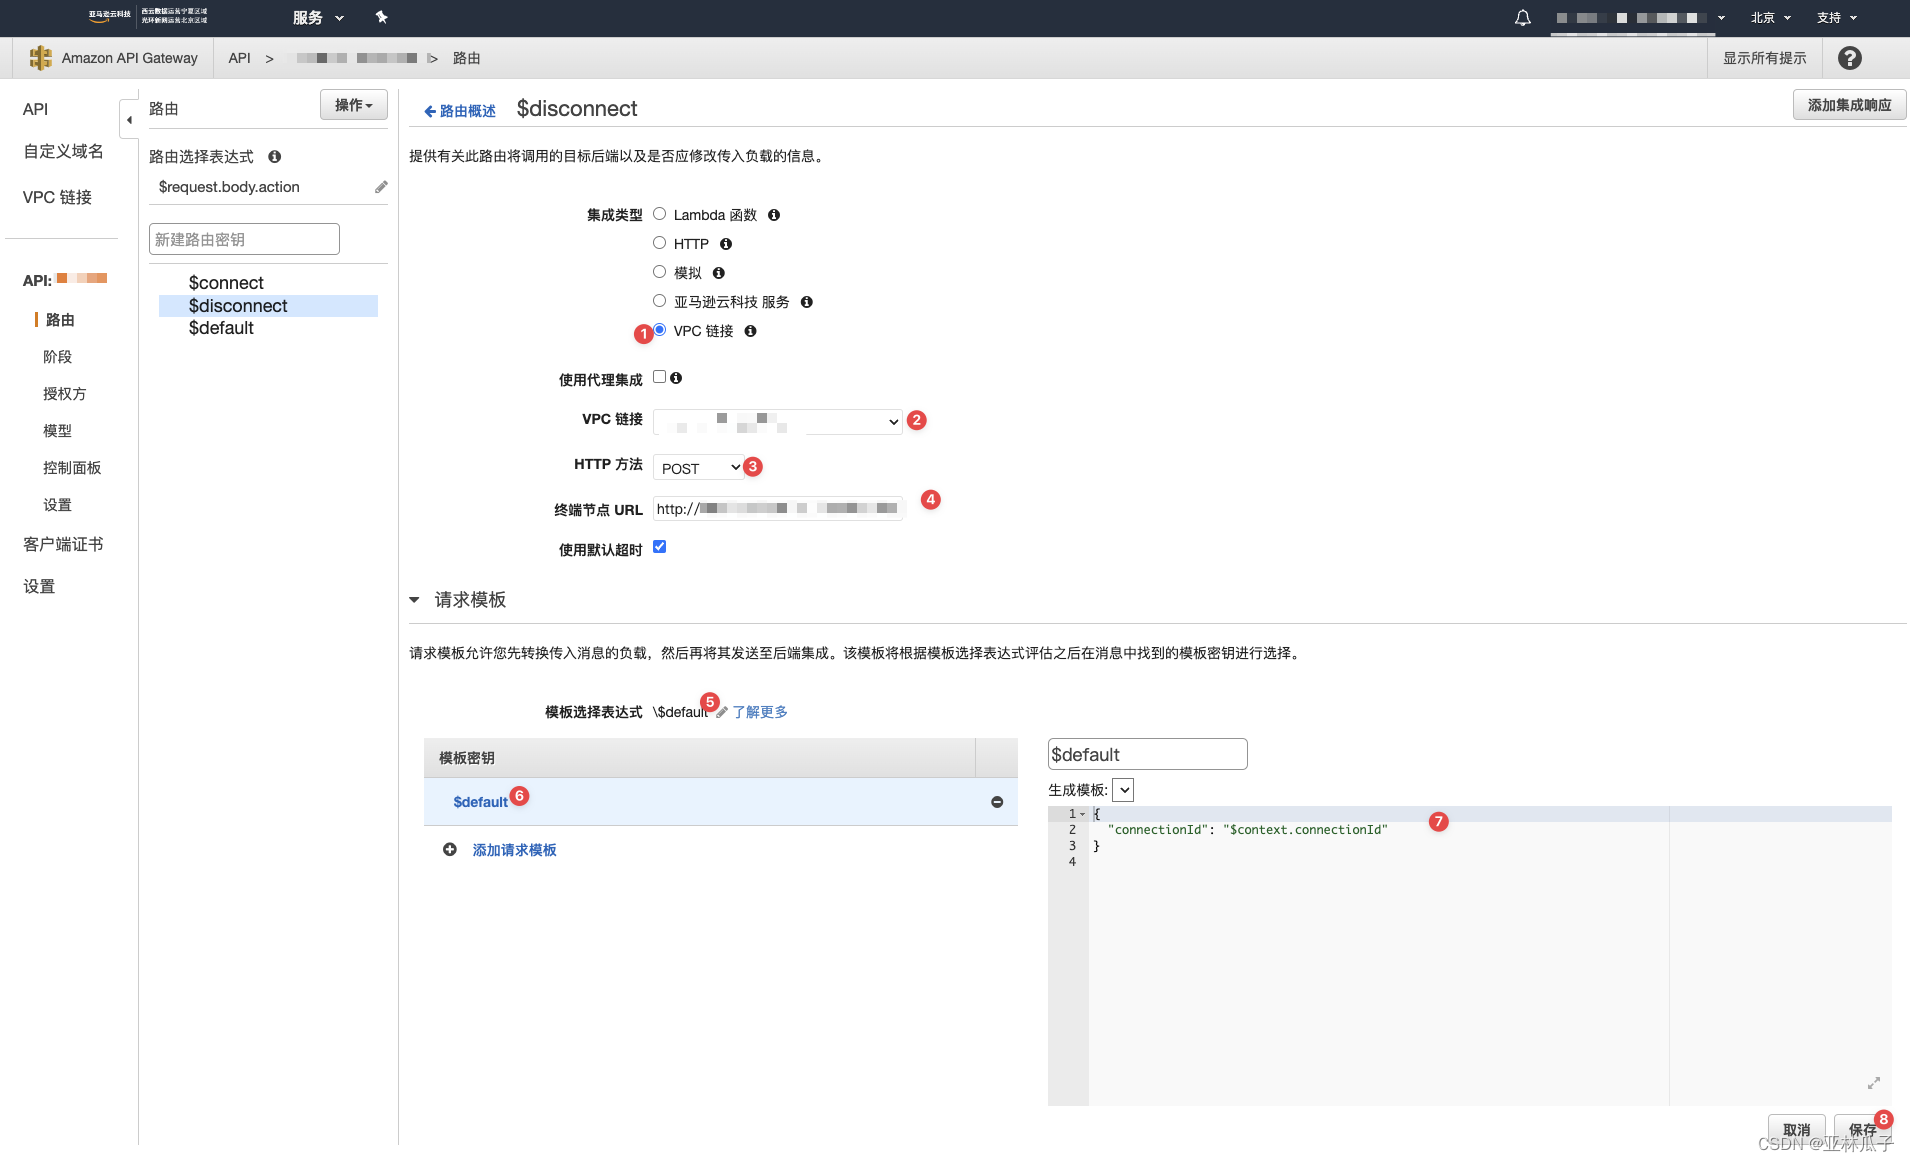The image size is (1910, 1162).
Task: Click the Amazon API Gateway logo icon
Action: [40, 58]
